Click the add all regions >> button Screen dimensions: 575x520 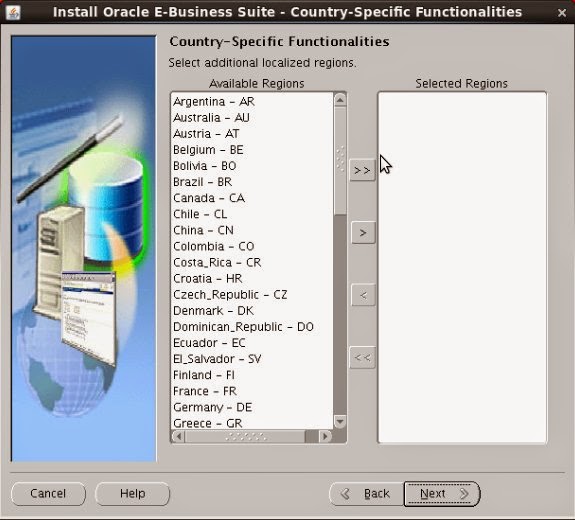coord(362,170)
